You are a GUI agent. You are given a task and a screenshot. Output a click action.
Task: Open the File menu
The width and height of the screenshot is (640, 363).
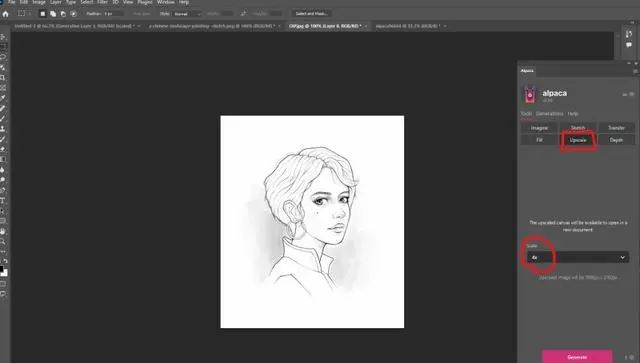pyautogui.click(x=12, y=2)
